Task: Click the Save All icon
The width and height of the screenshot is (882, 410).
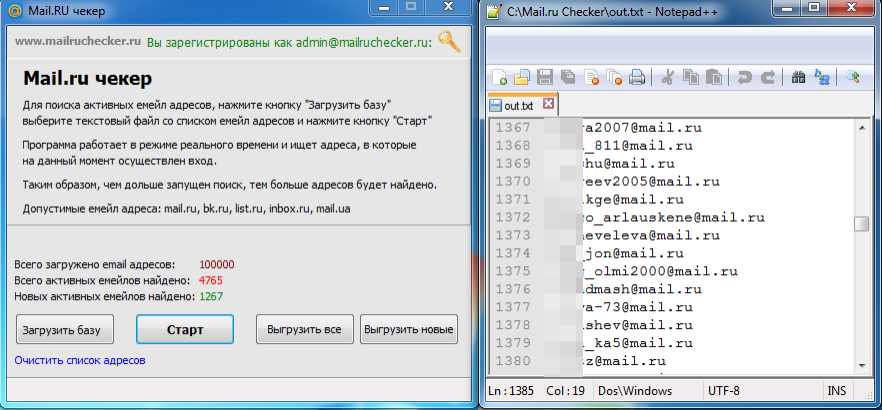Action: [568, 77]
